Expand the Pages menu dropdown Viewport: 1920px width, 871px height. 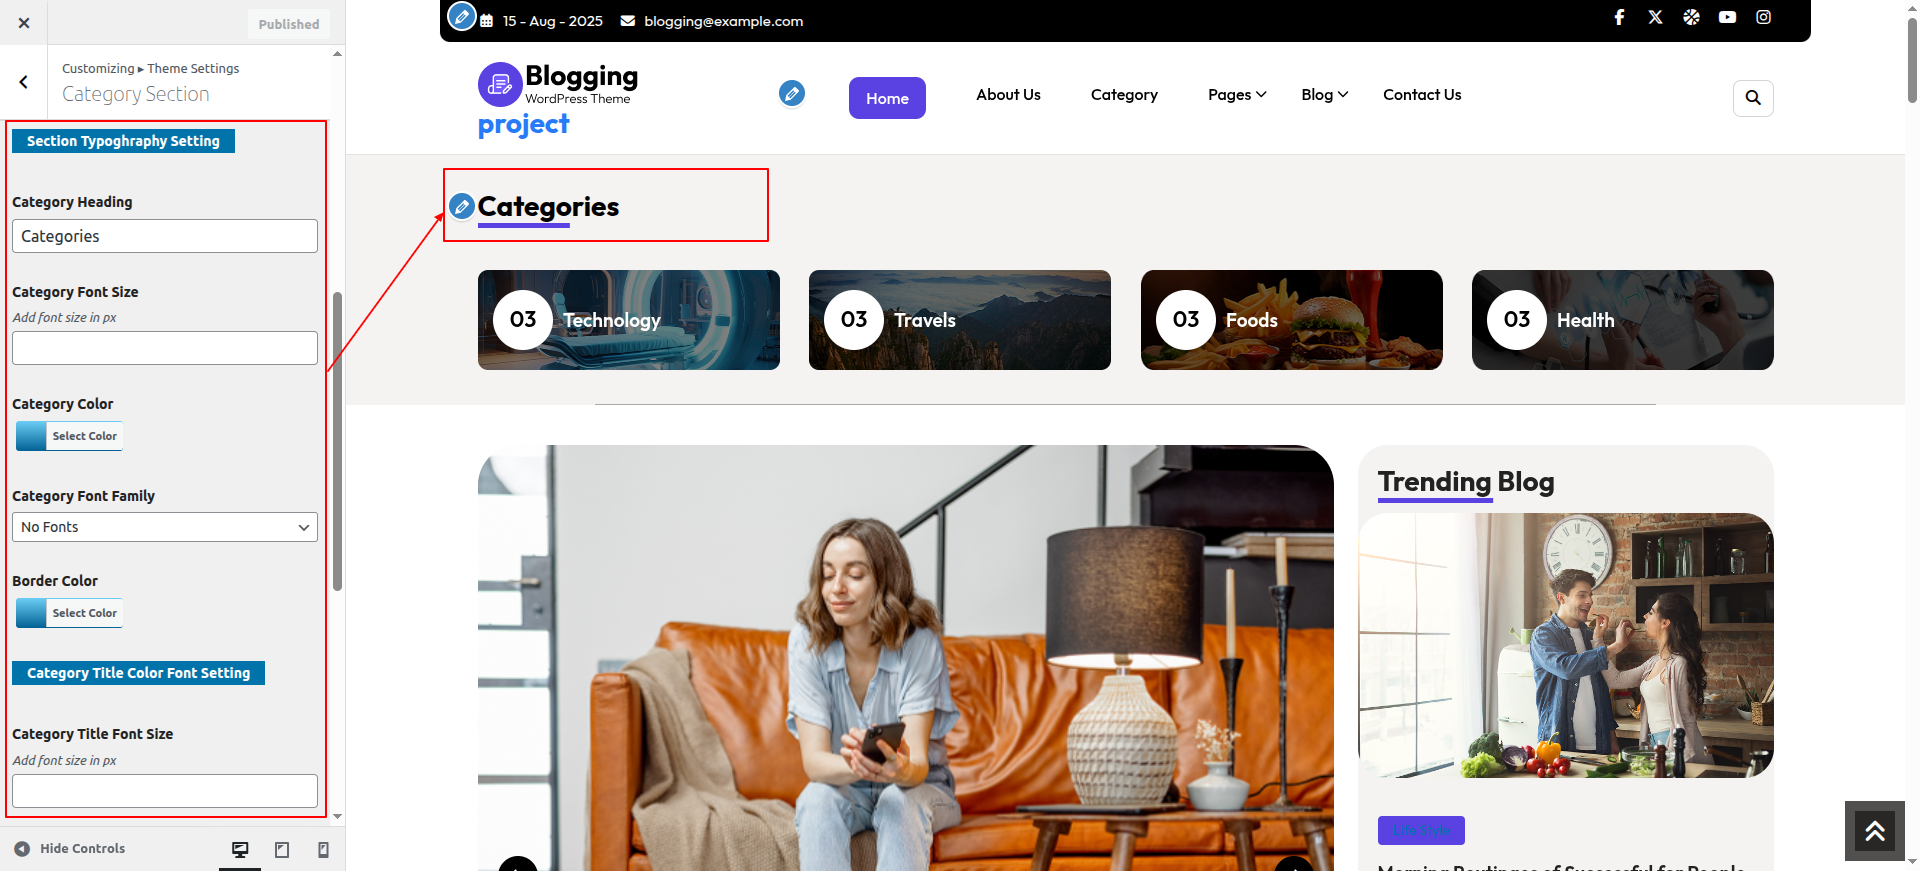coord(1236,95)
